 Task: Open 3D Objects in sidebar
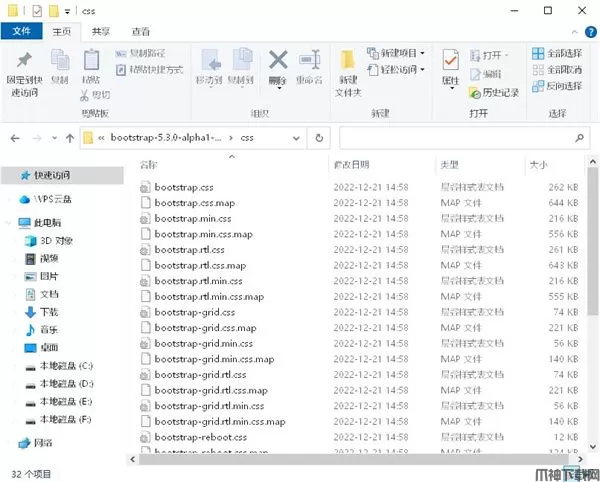pos(49,241)
